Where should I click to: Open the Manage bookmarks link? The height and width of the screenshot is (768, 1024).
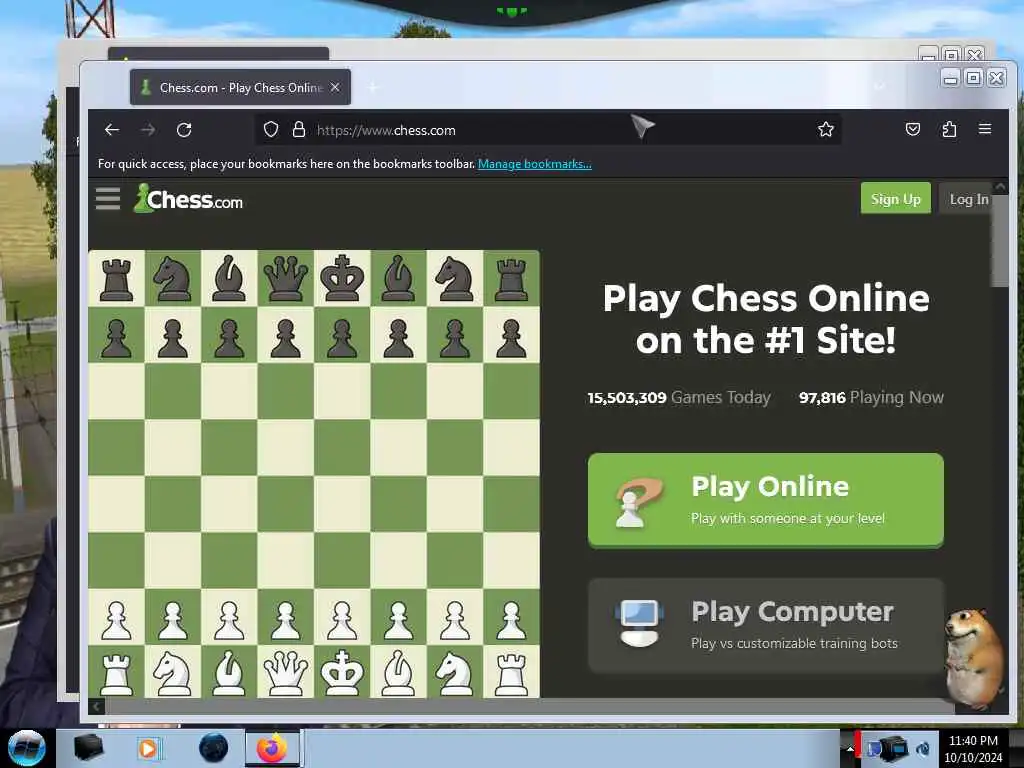(x=535, y=164)
